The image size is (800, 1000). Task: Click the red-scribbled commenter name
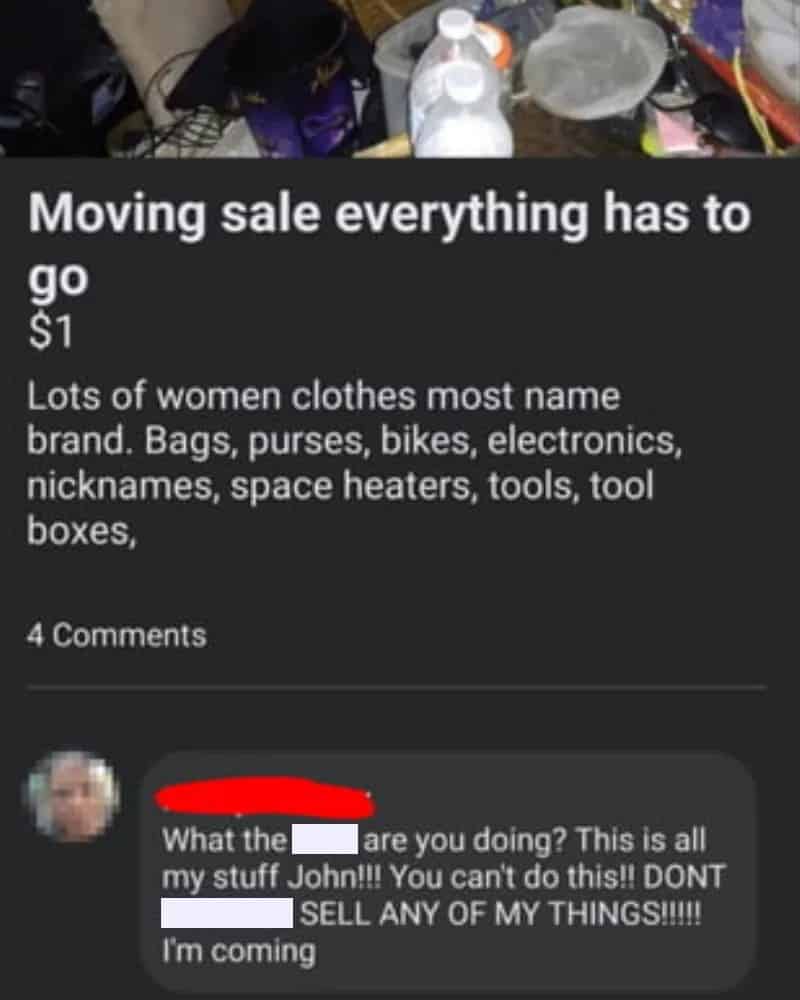pos(266,799)
